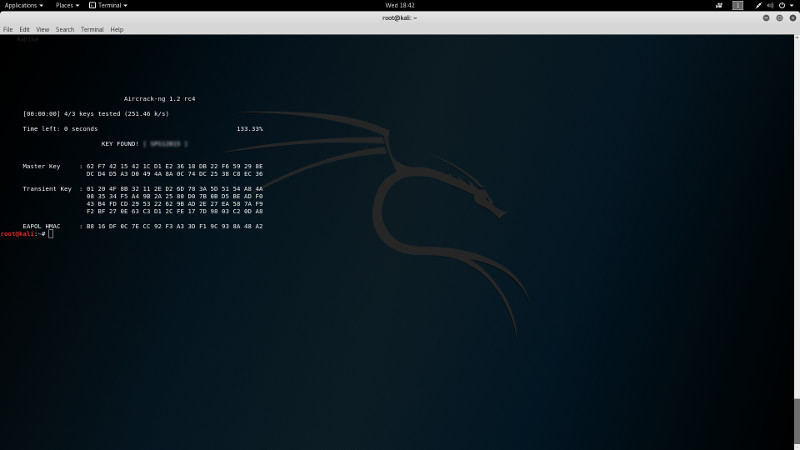Open the View menu

click(x=42, y=30)
